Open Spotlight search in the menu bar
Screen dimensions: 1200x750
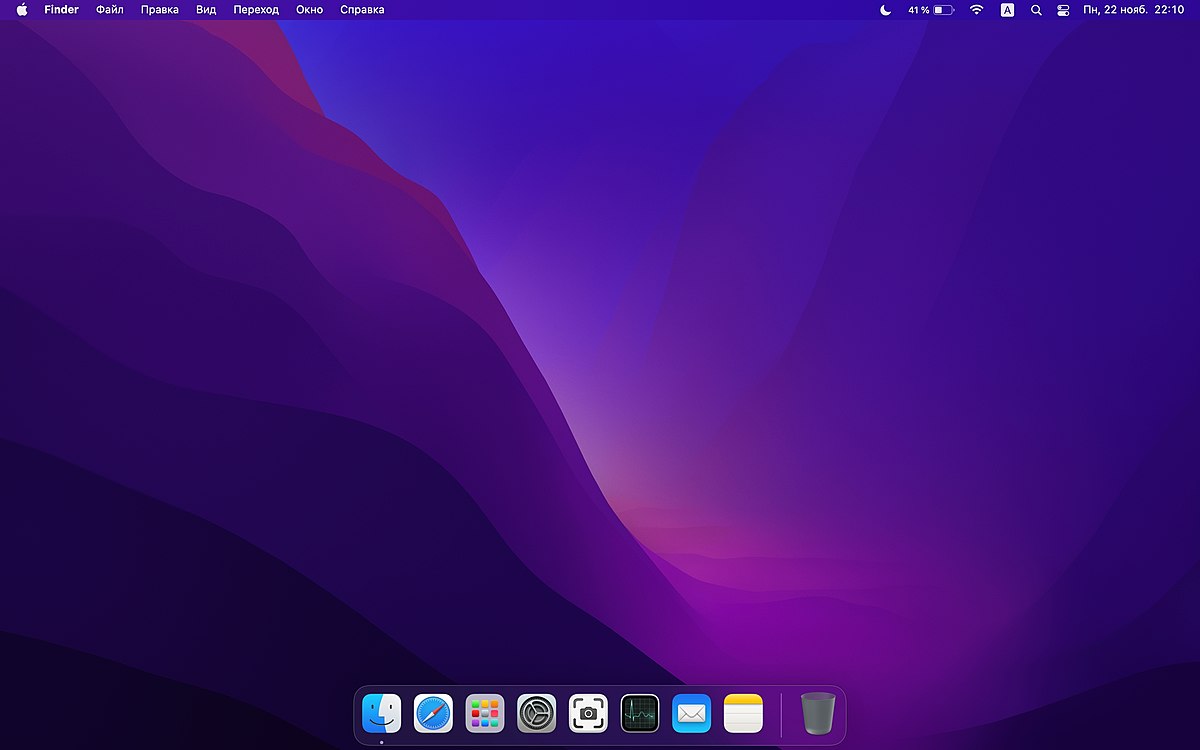point(1036,10)
